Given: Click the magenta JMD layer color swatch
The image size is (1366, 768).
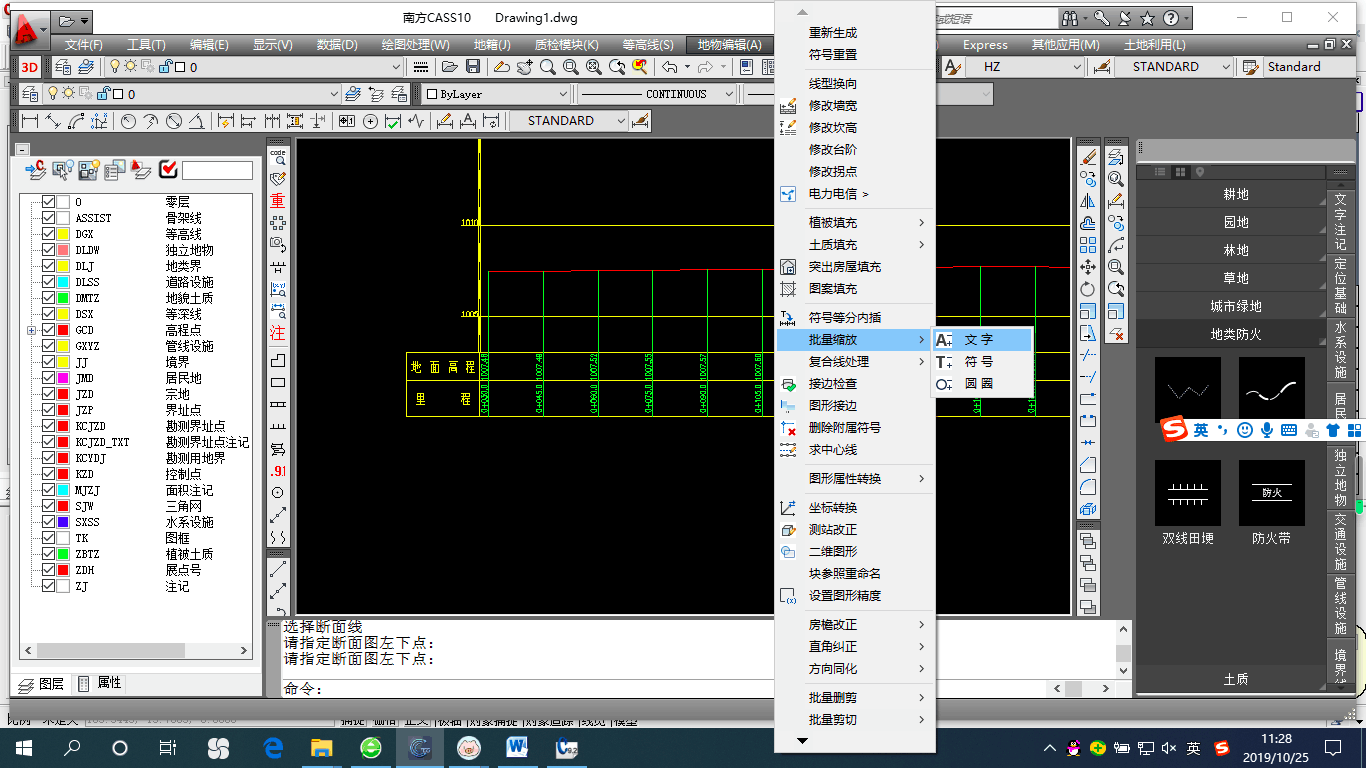Looking at the screenshot, I should [x=63, y=378].
